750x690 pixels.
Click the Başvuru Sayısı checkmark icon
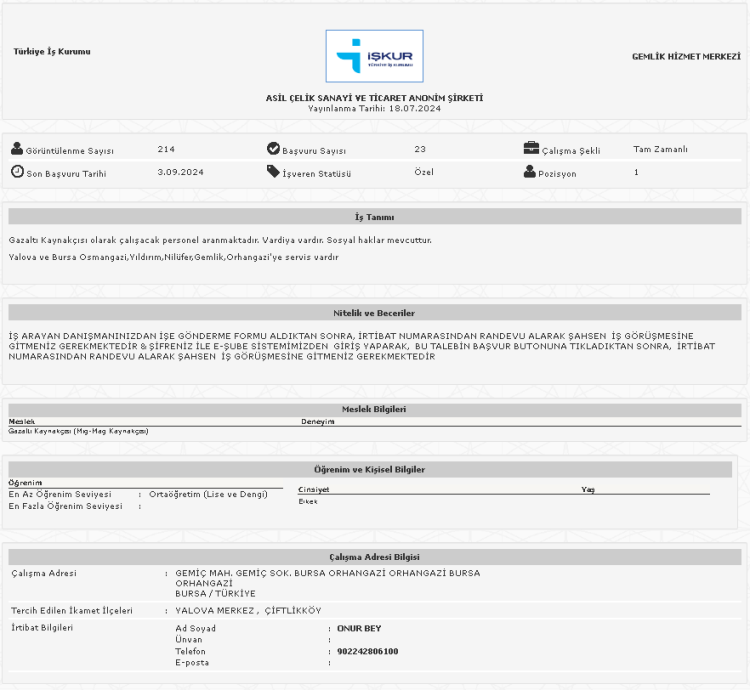coord(273,149)
